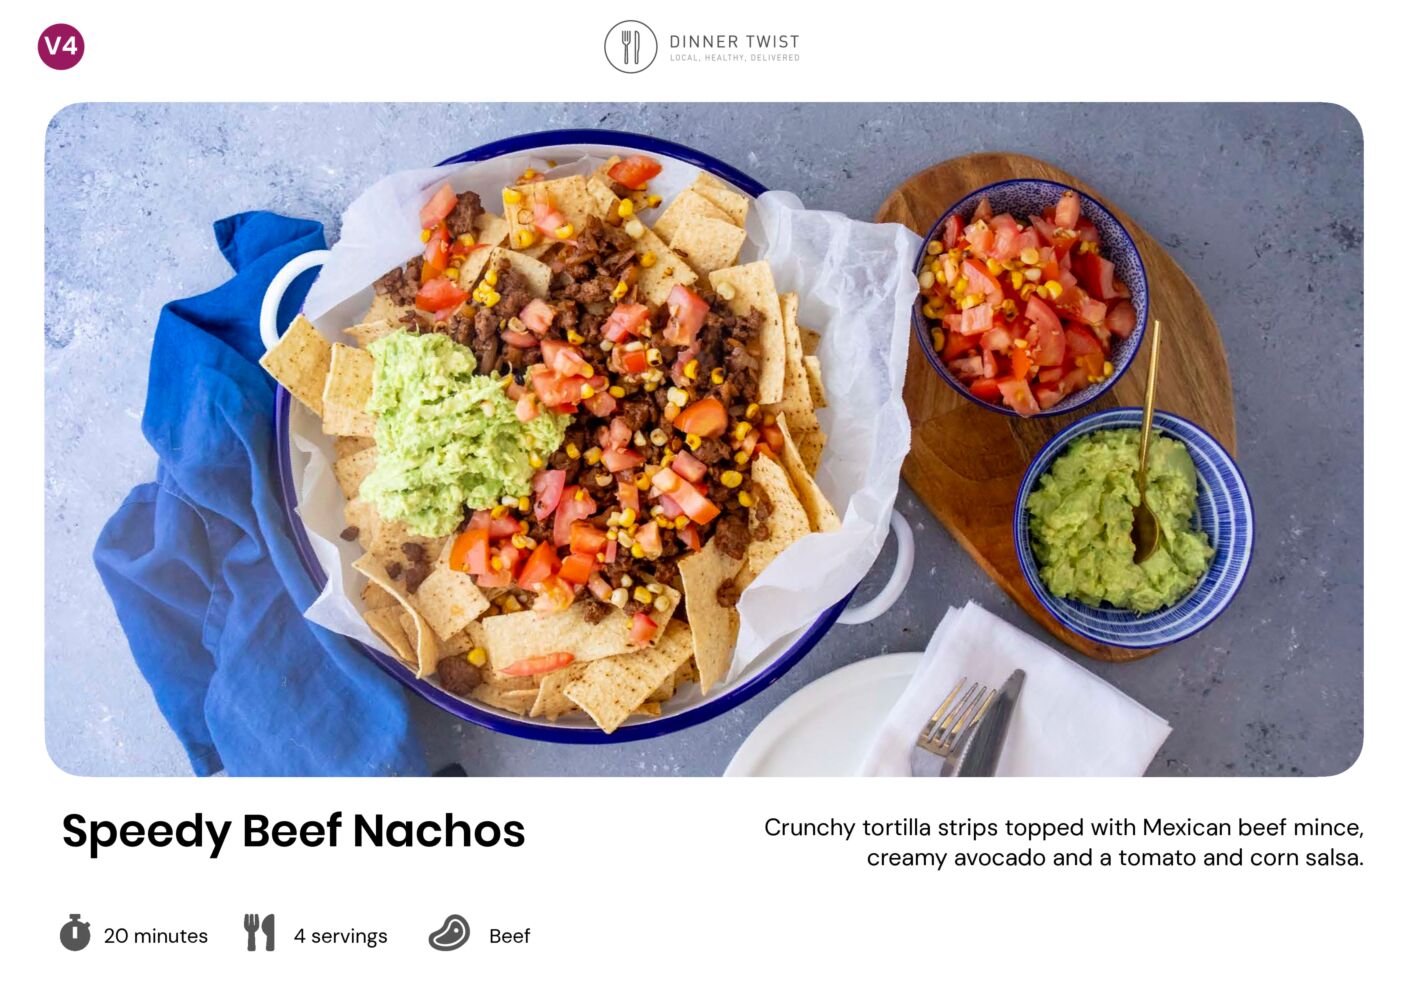This screenshot has height=992, width=1403.
Task: Open the nachos hero photo
Action: pos(703,439)
